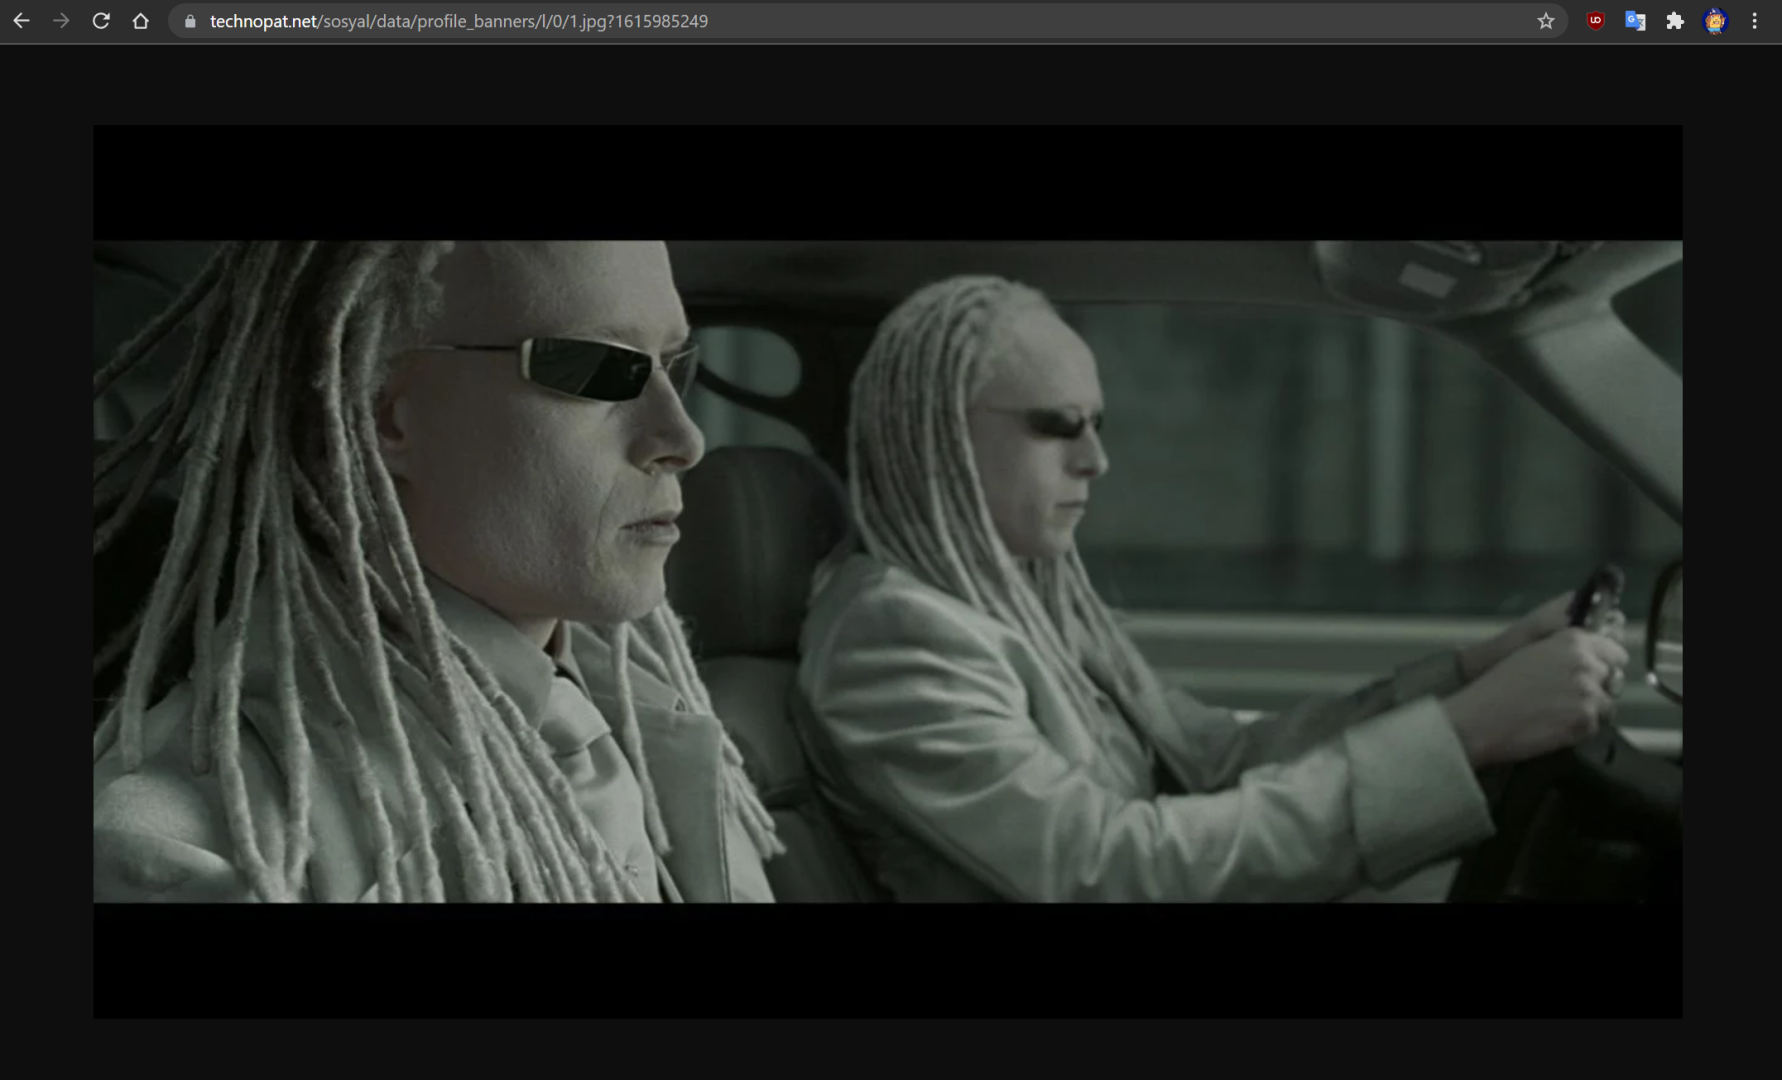Open the Extensions puzzle menu
This screenshot has width=1782, height=1080.
tap(1675, 21)
